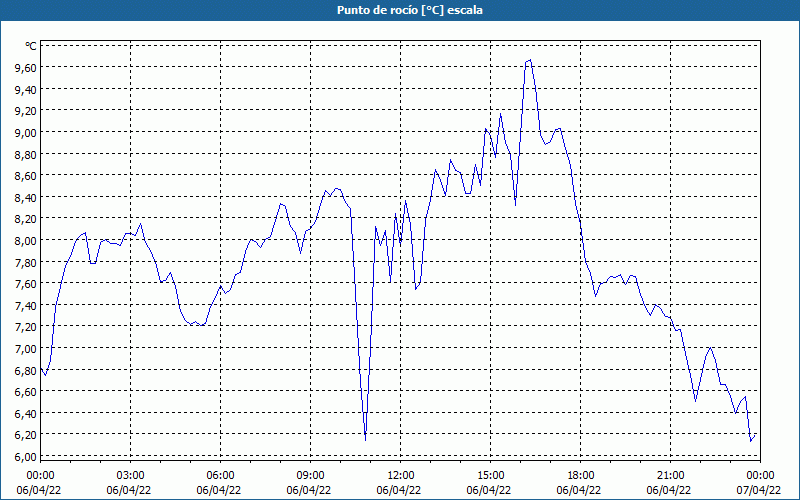Select the 6,20 y-axis value
The height and width of the screenshot is (500, 800).
pyautogui.click(x=26, y=435)
